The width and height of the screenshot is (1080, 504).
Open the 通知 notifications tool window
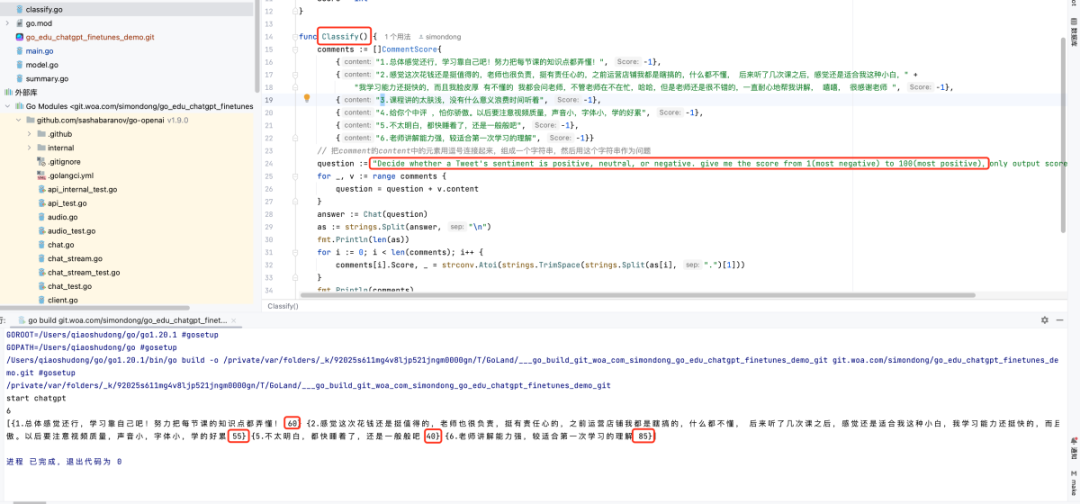coord(1074,448)
